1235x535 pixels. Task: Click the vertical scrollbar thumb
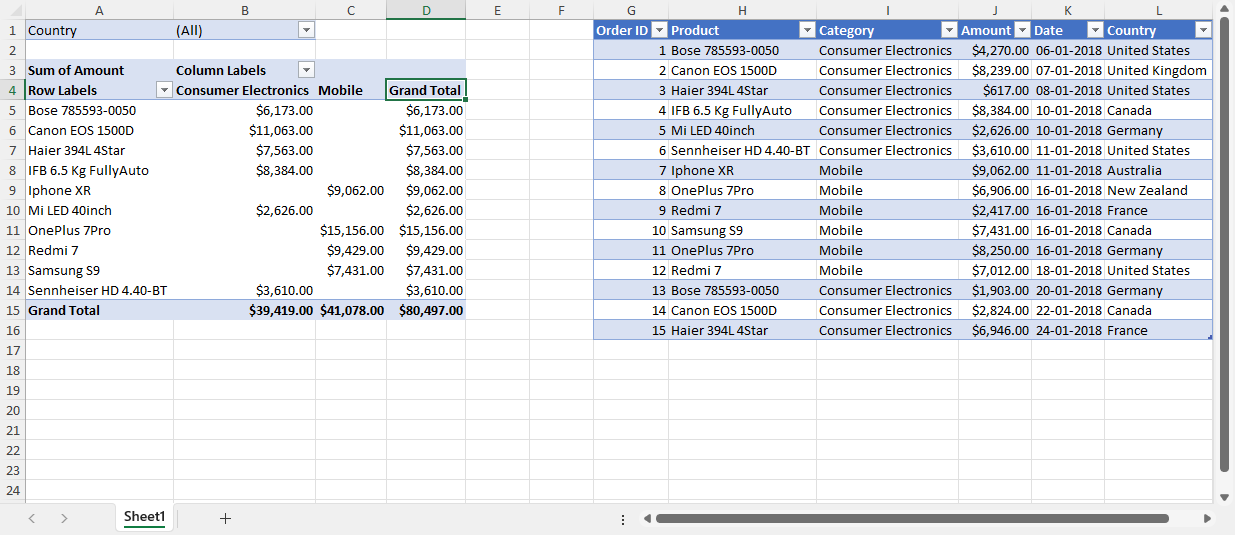click(1224, 245)
